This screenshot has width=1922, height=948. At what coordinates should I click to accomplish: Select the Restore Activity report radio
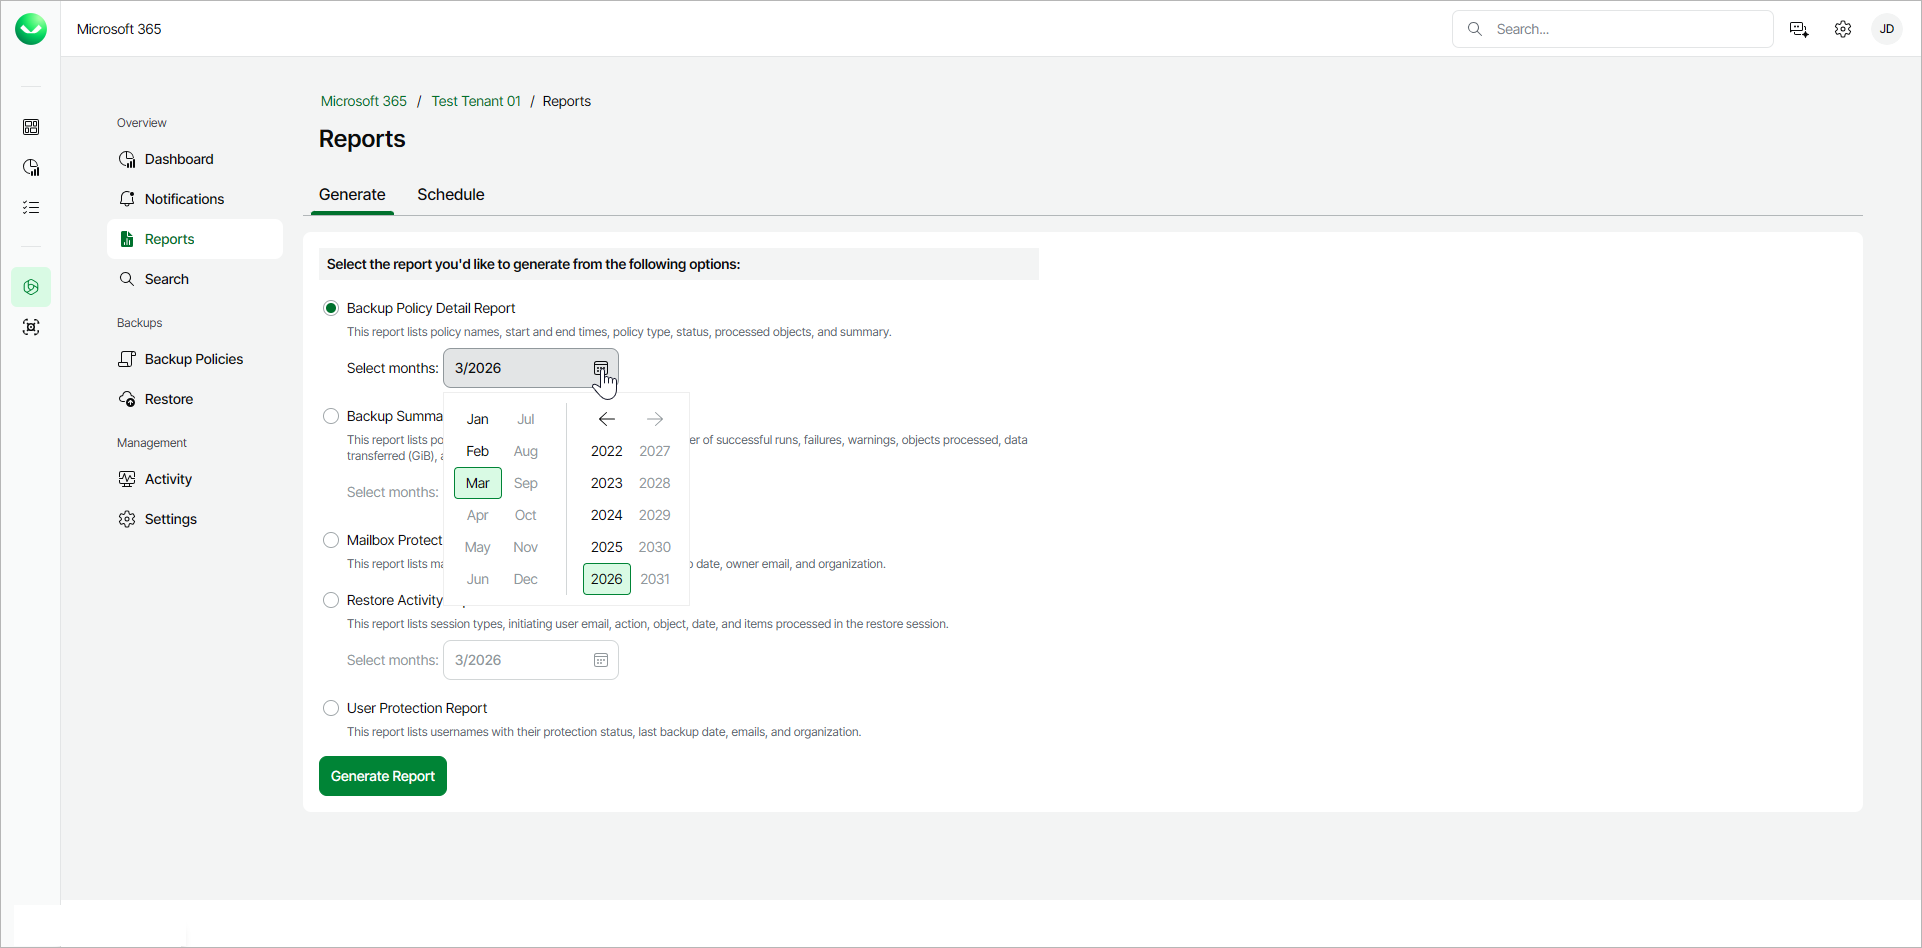331,600
